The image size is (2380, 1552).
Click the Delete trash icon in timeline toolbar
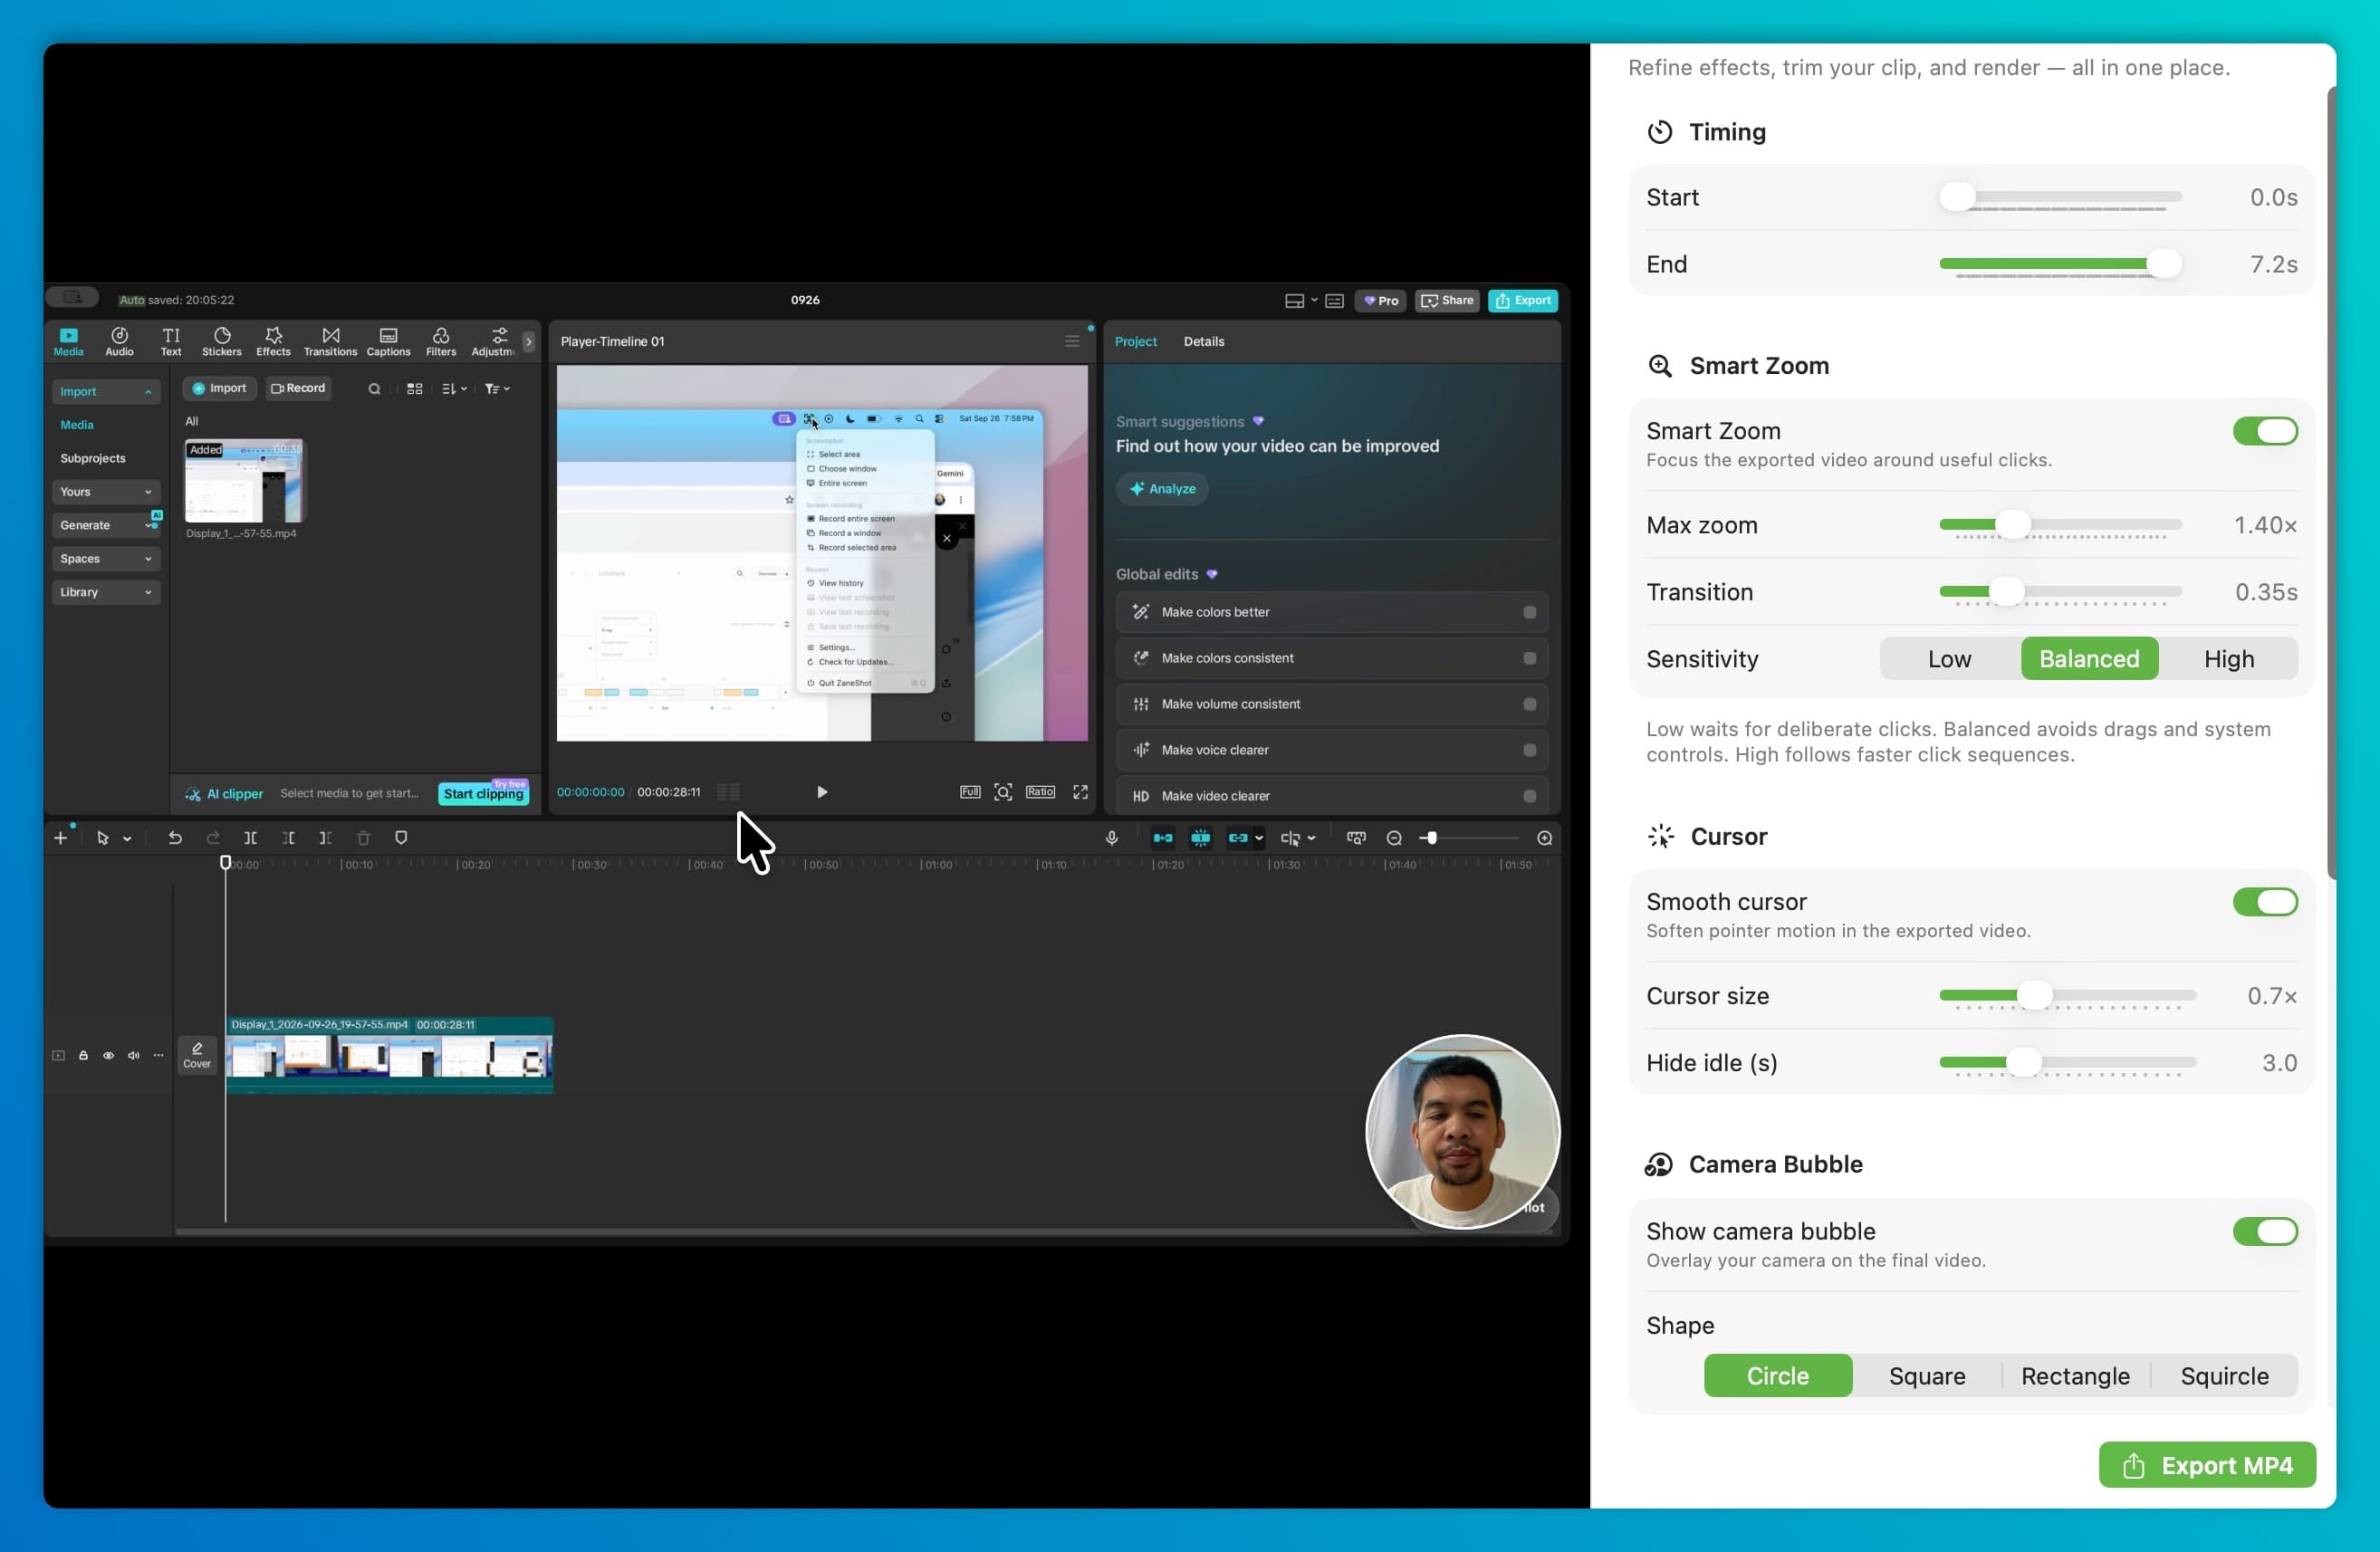click(363, 838)
